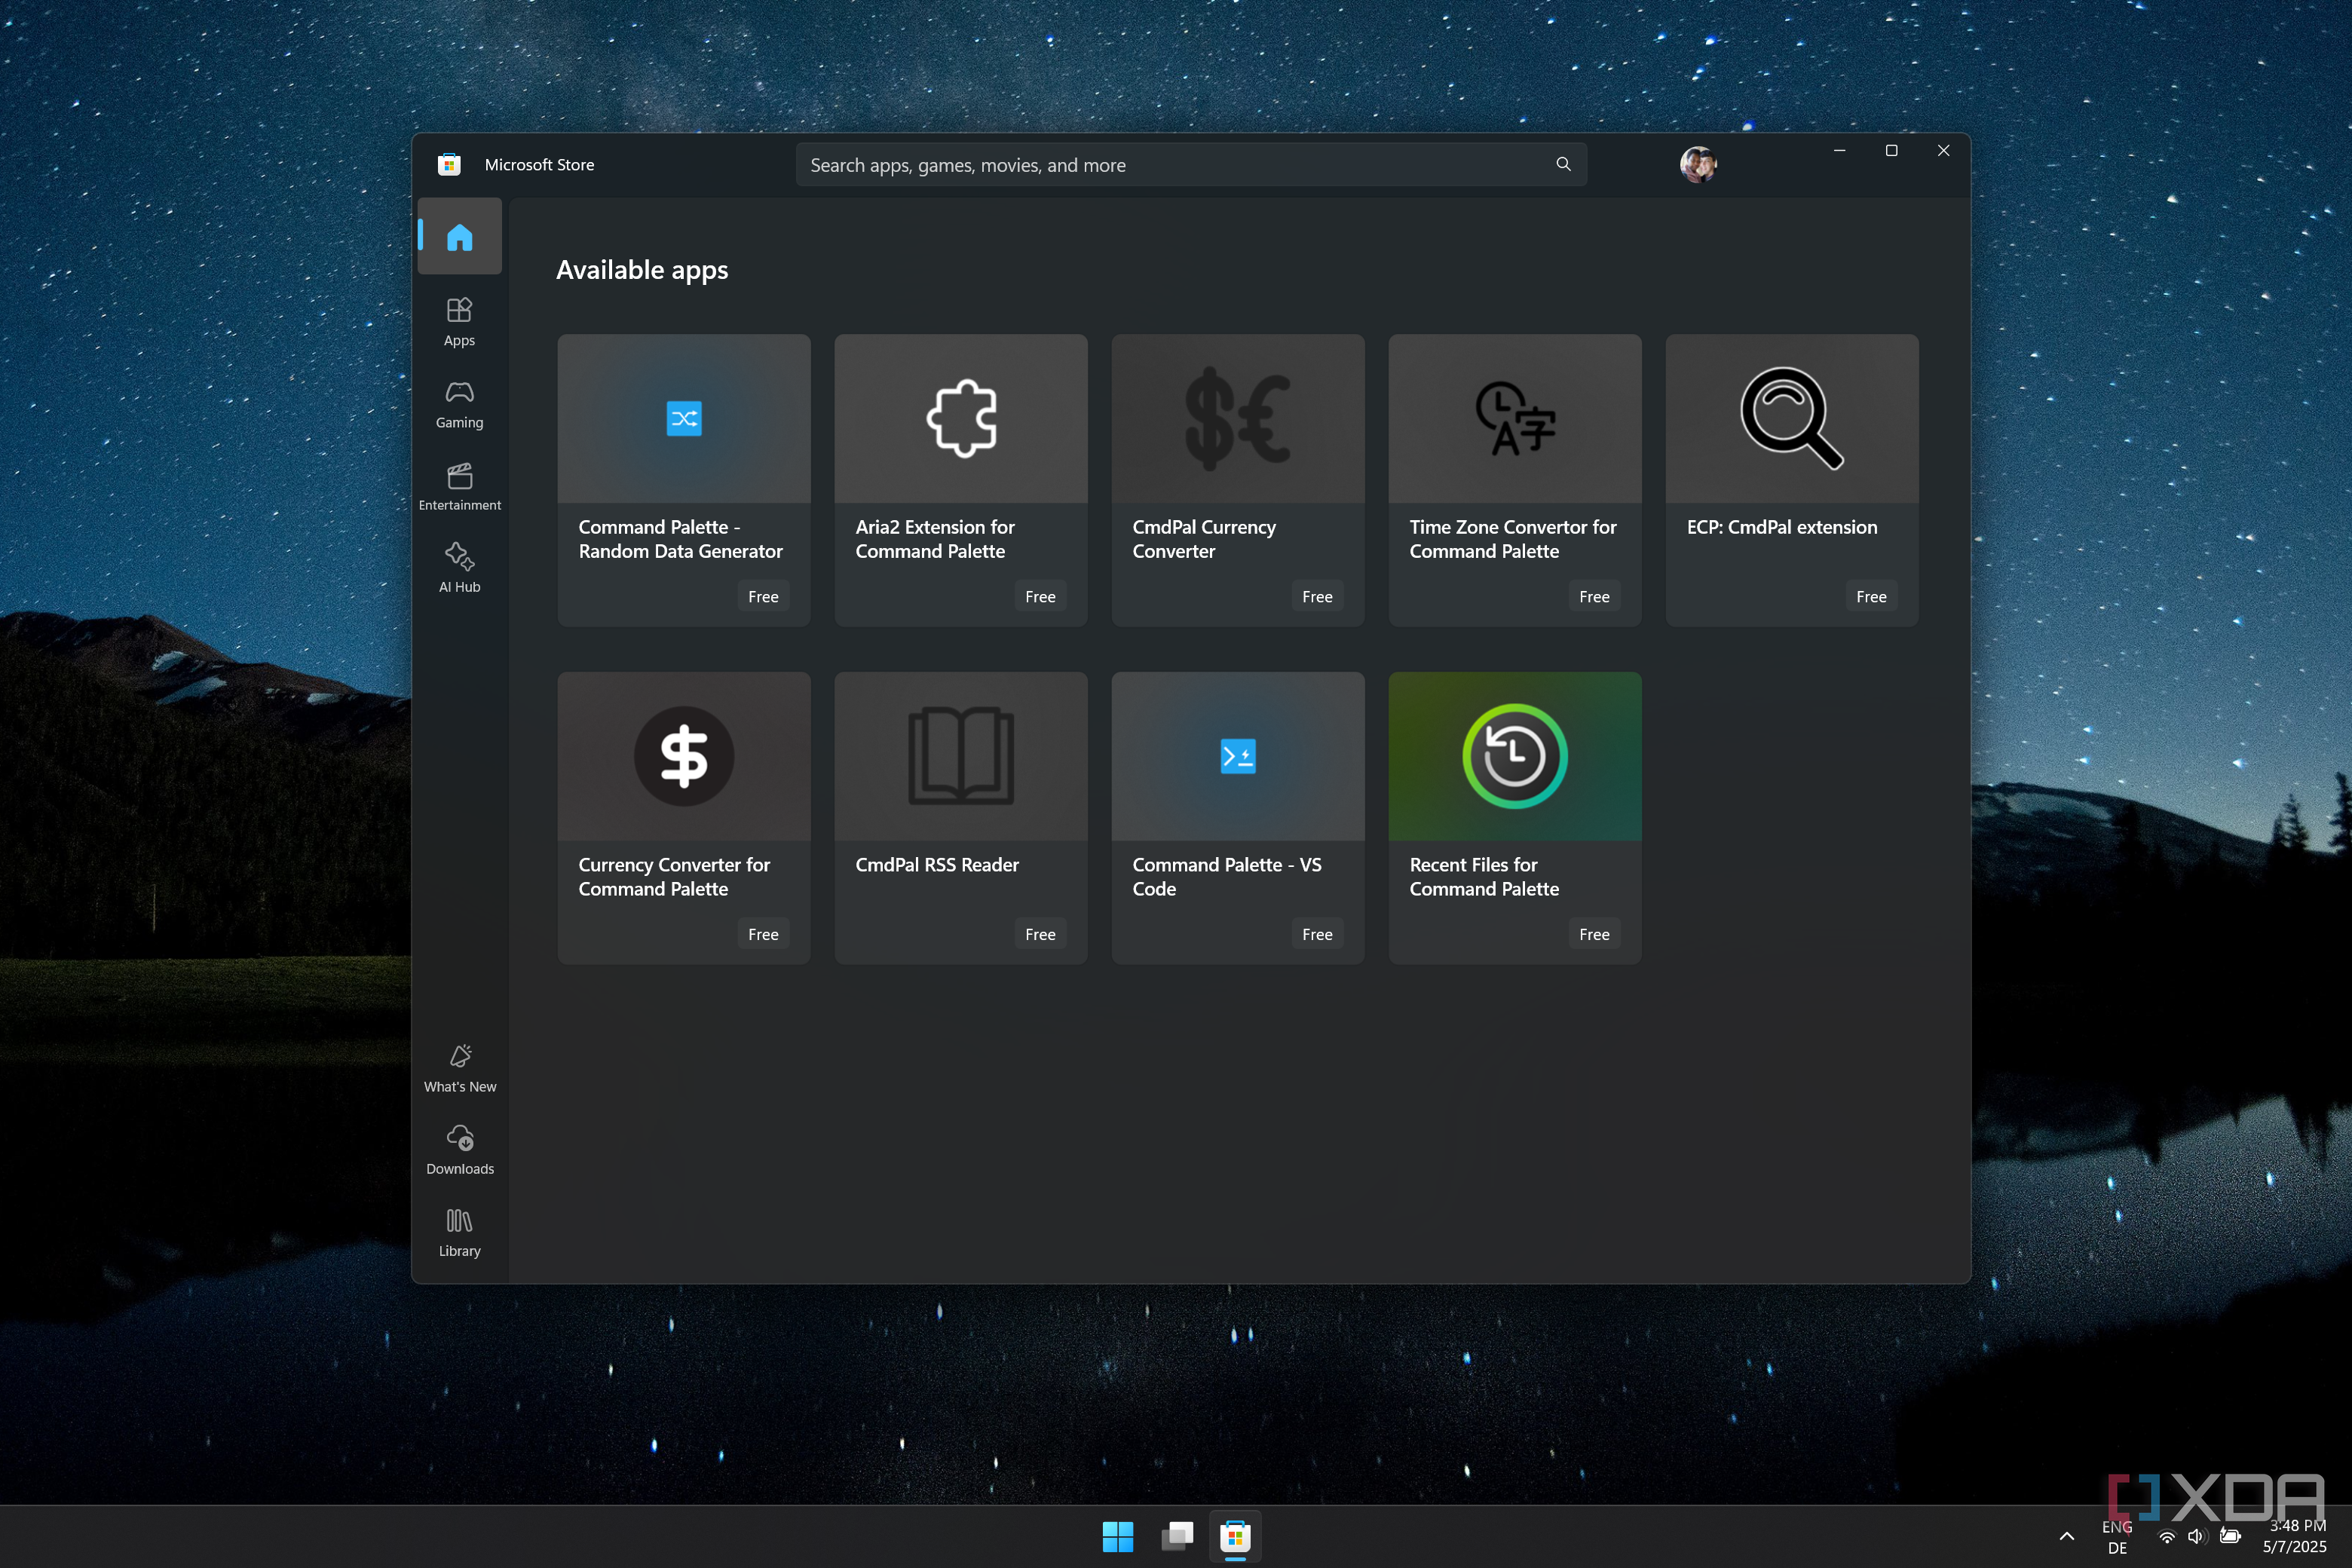The width and height of the screenshot is (2352, 1568).
Task: Open the 'ECP: CmdPal extension' title
Action: point(1782,527)
